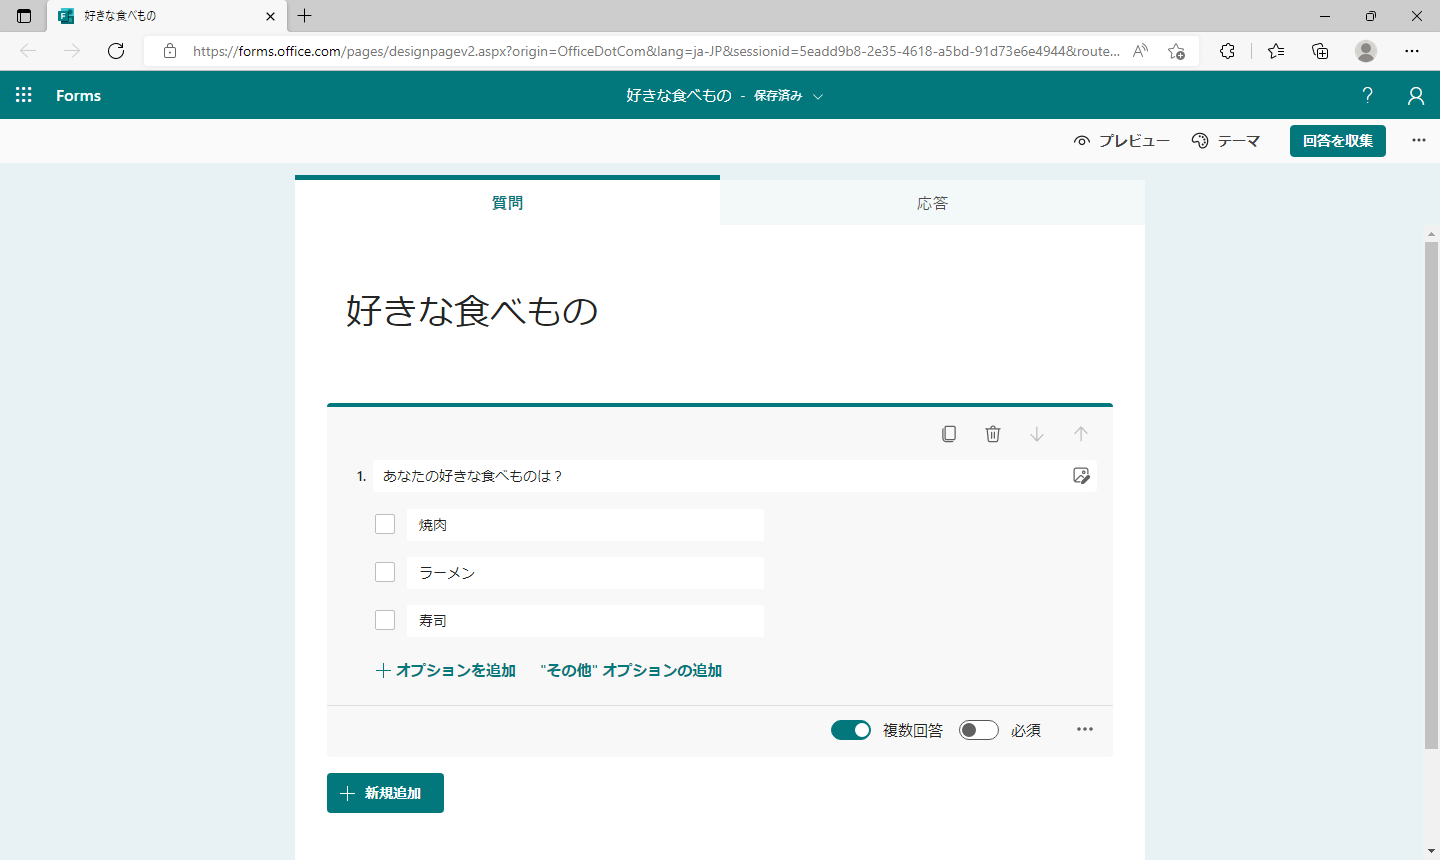Screen dimensions: 1440x860
Task: Open the help question mark icon
Action: click(x=1367, y=95)
